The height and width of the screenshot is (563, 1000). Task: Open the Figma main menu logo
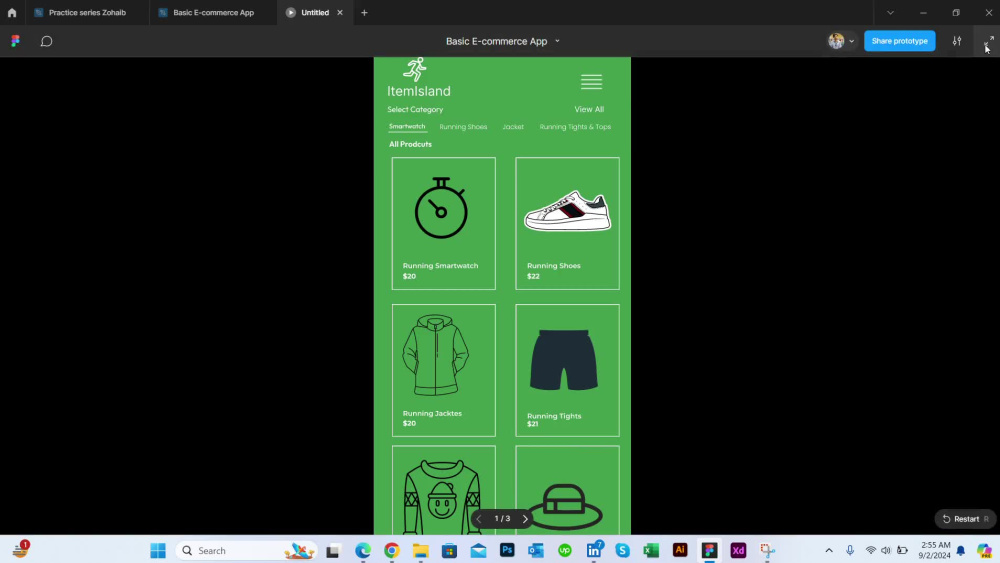click(x=15, y=41)
